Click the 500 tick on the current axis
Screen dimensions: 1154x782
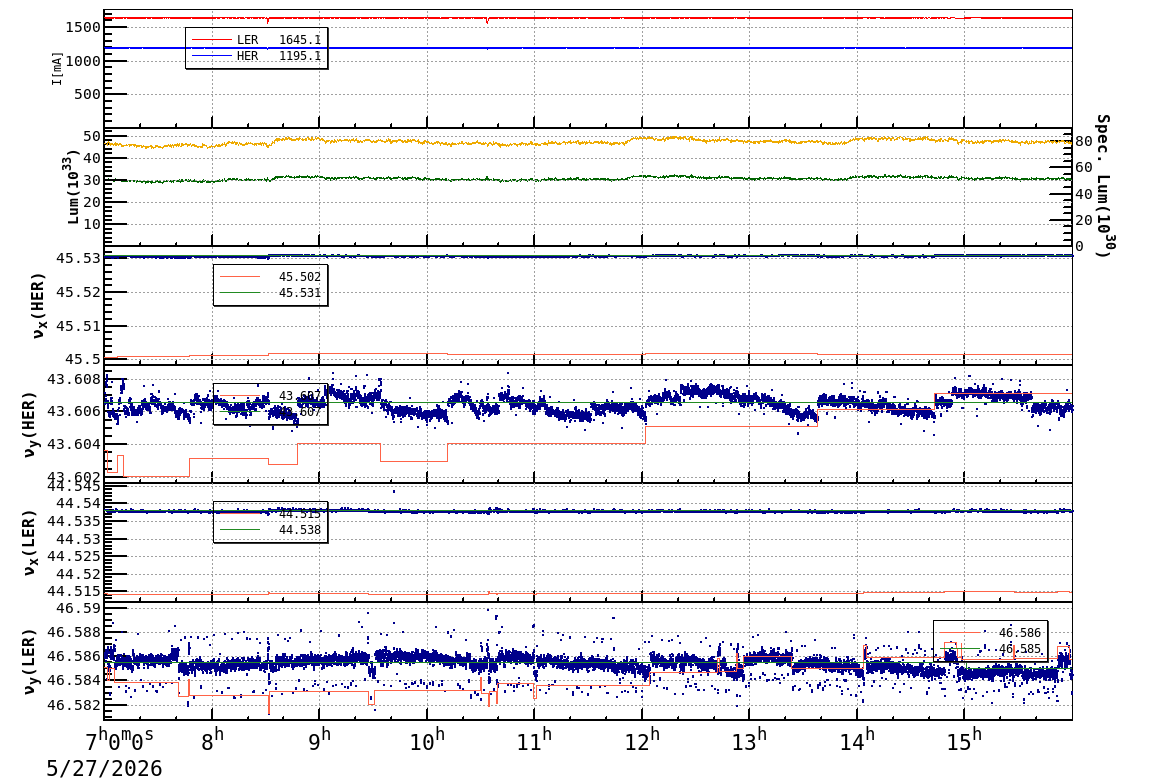88,94
